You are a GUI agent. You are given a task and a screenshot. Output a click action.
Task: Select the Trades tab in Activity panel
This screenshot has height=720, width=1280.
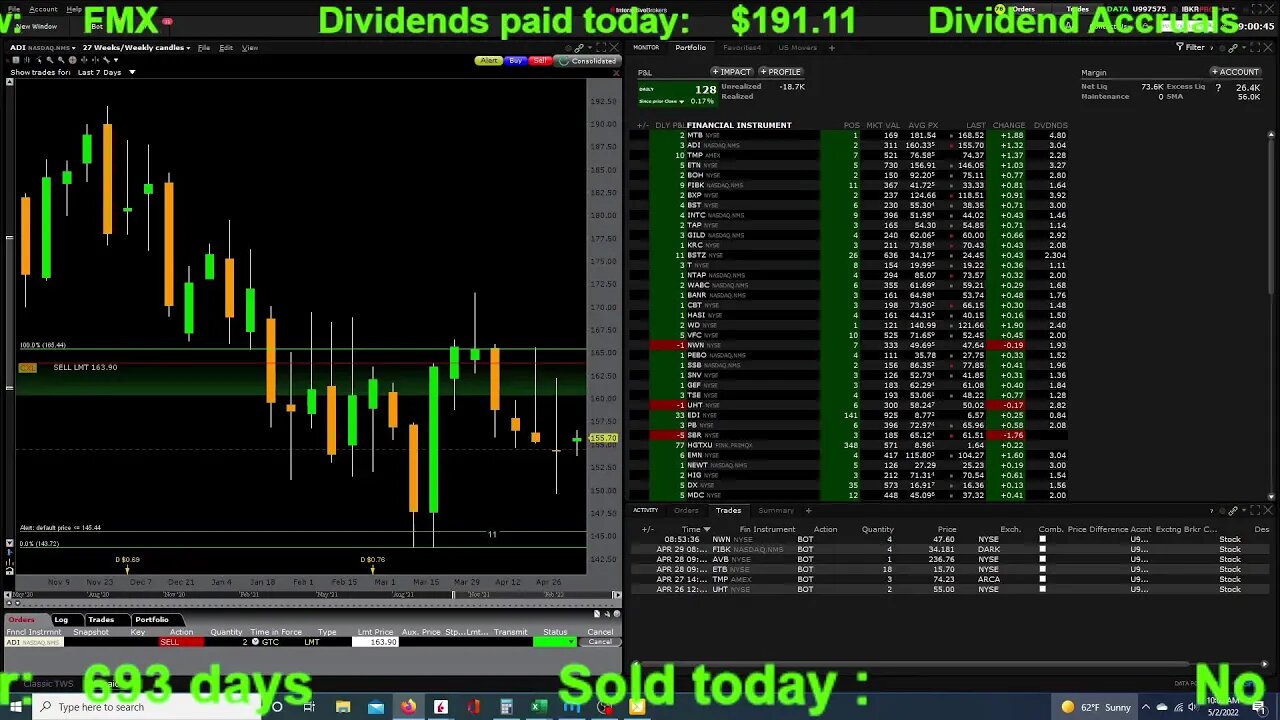tap(728, 511)
